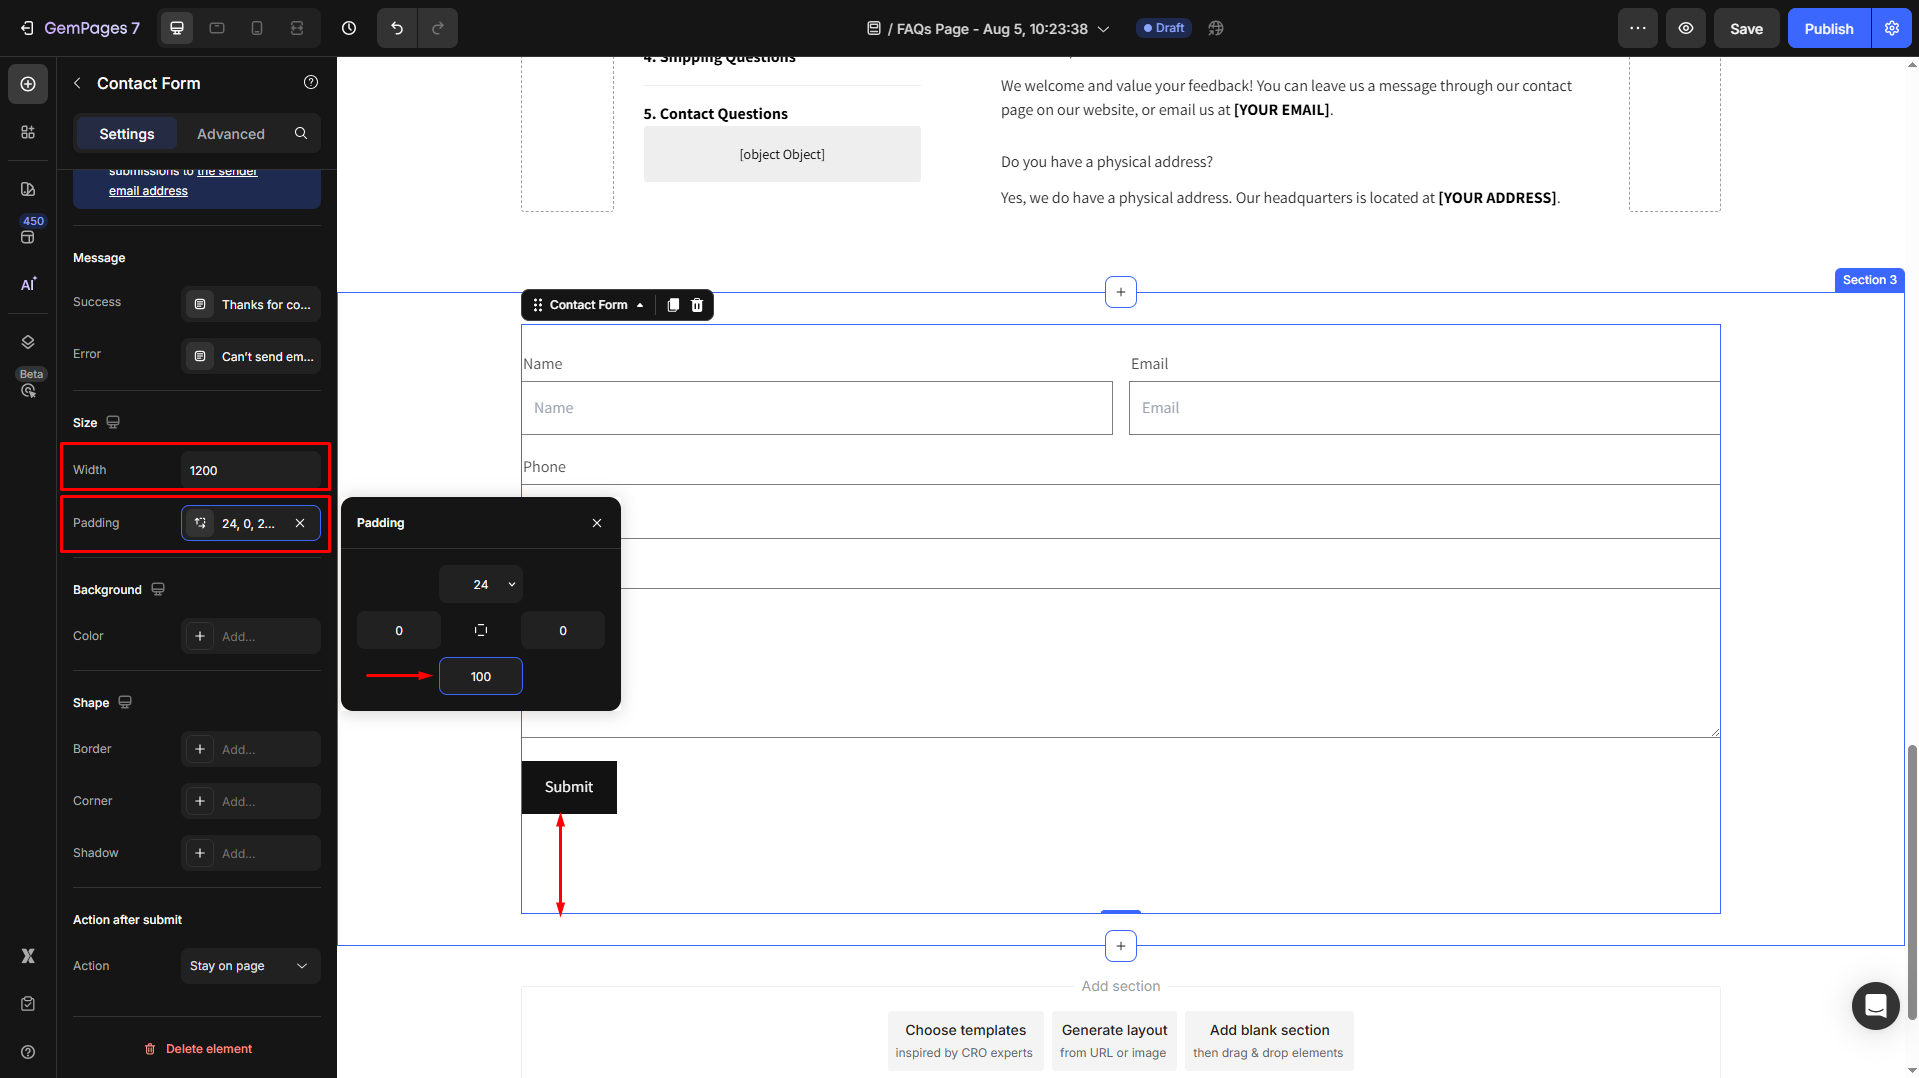Open Contact Form help icon

[311, 83]
